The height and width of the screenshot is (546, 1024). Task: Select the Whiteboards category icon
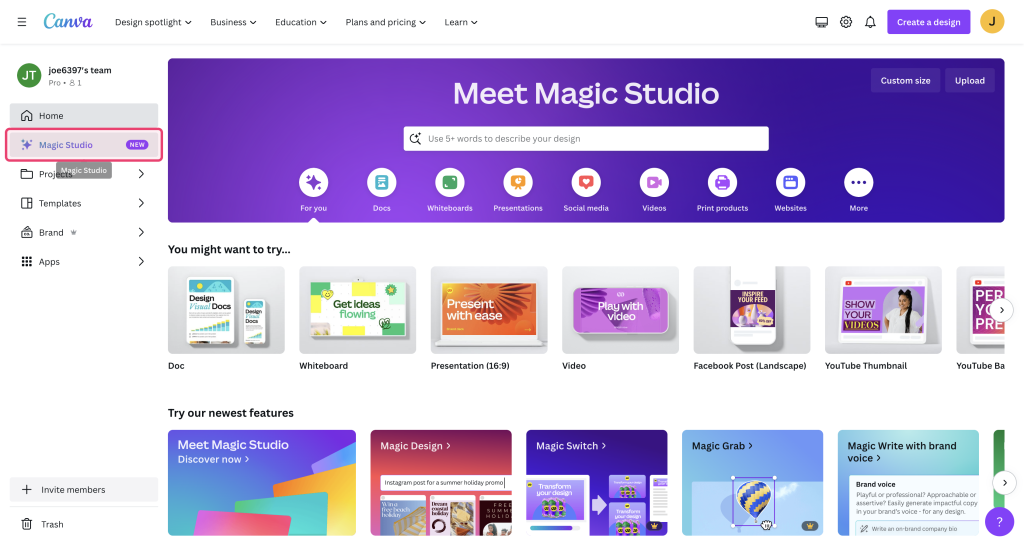[449, 183]
